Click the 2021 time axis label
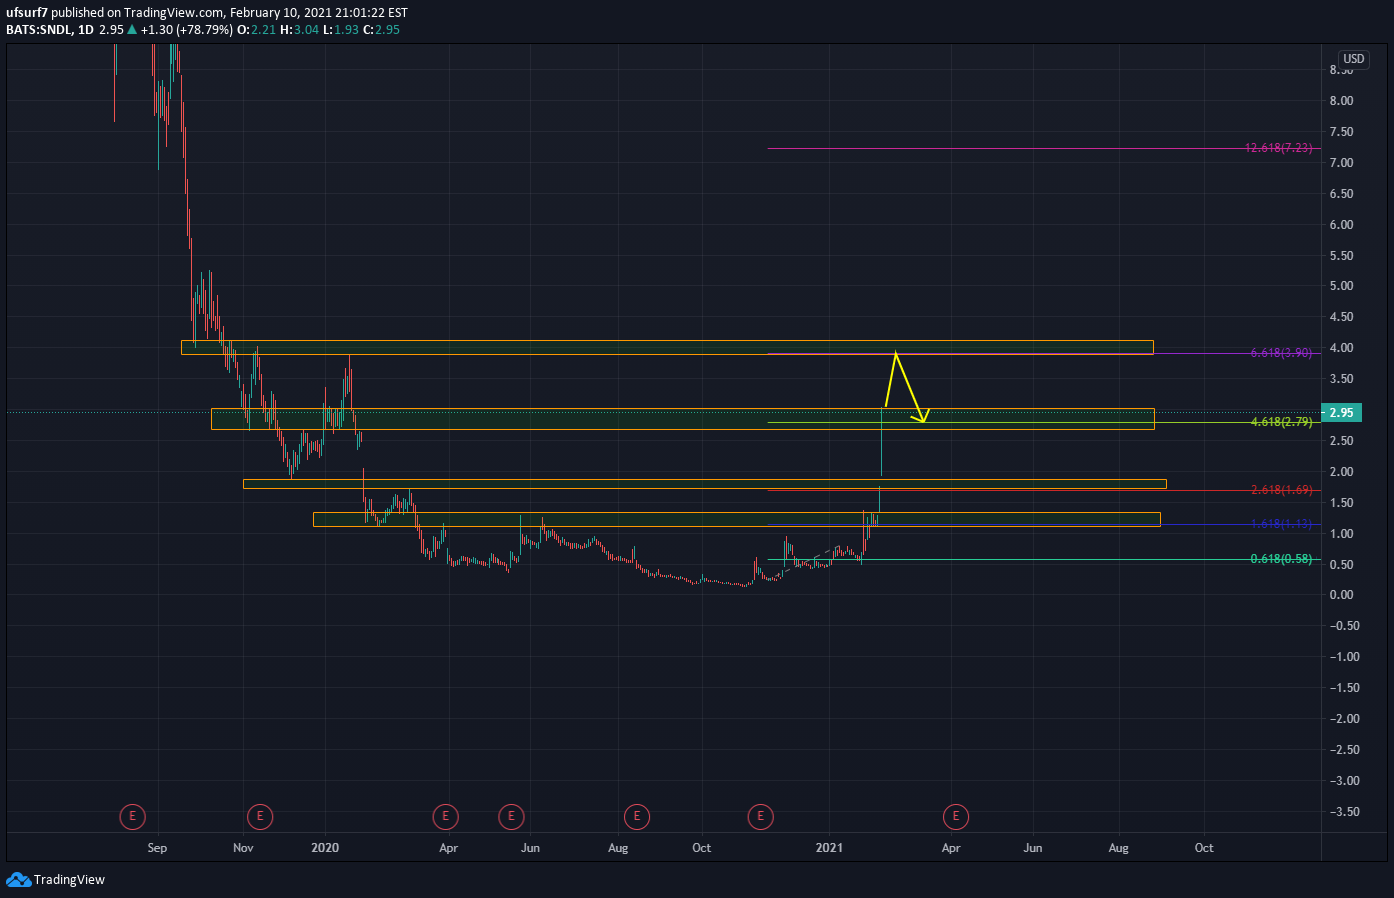This screenshot has height=898, width=1394. click(x=829, y=848)
